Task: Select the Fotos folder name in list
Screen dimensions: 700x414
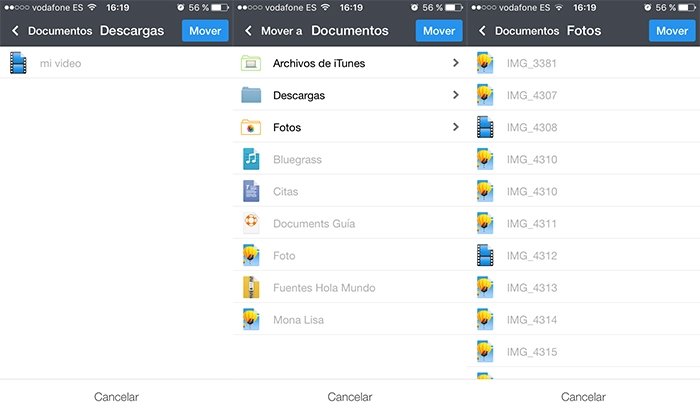Action: (287, 128)
